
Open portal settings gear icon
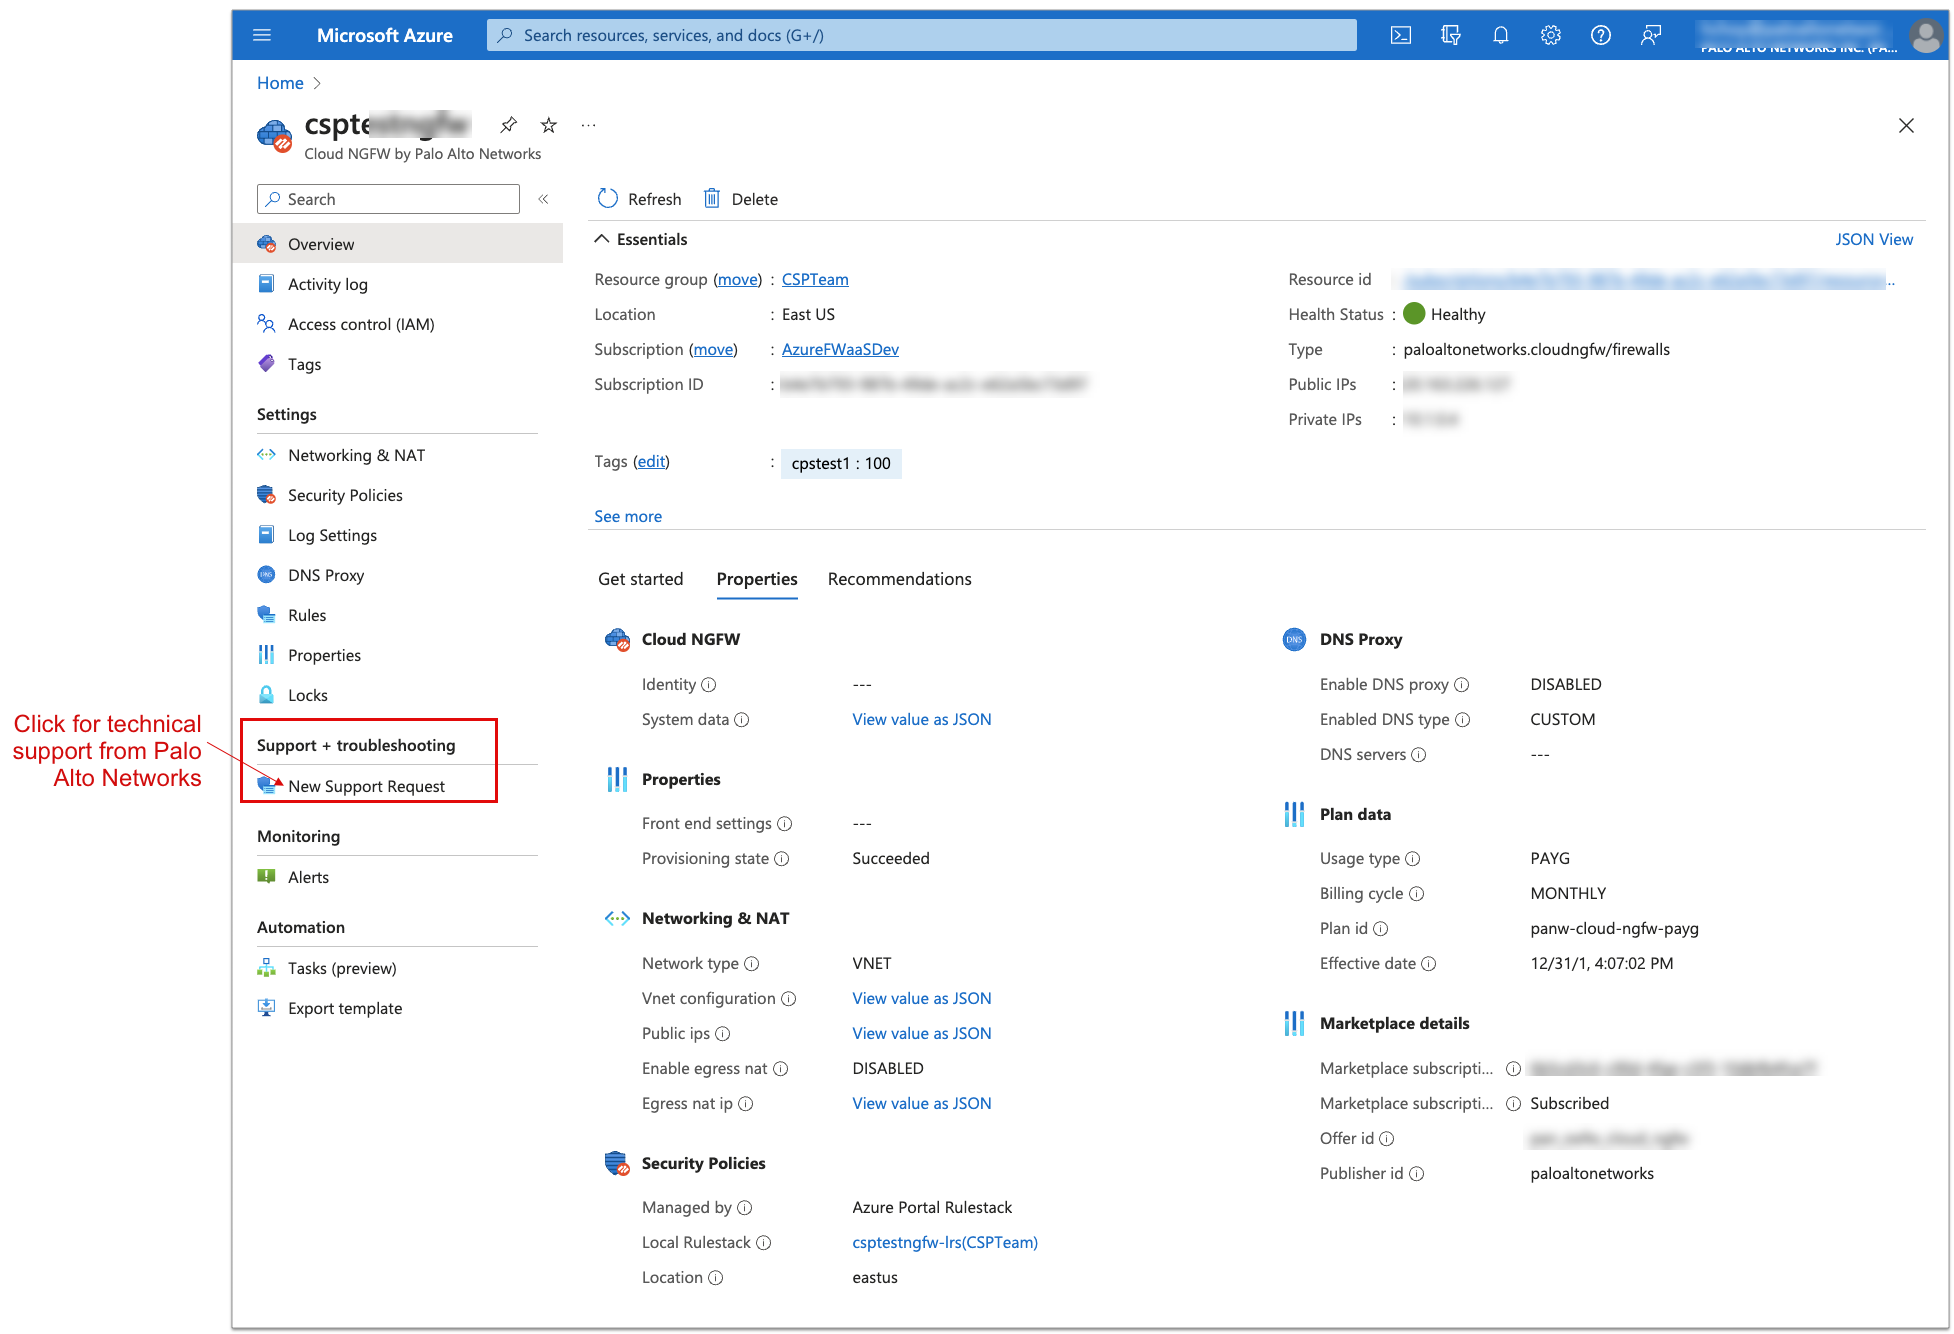[1550, 35]
